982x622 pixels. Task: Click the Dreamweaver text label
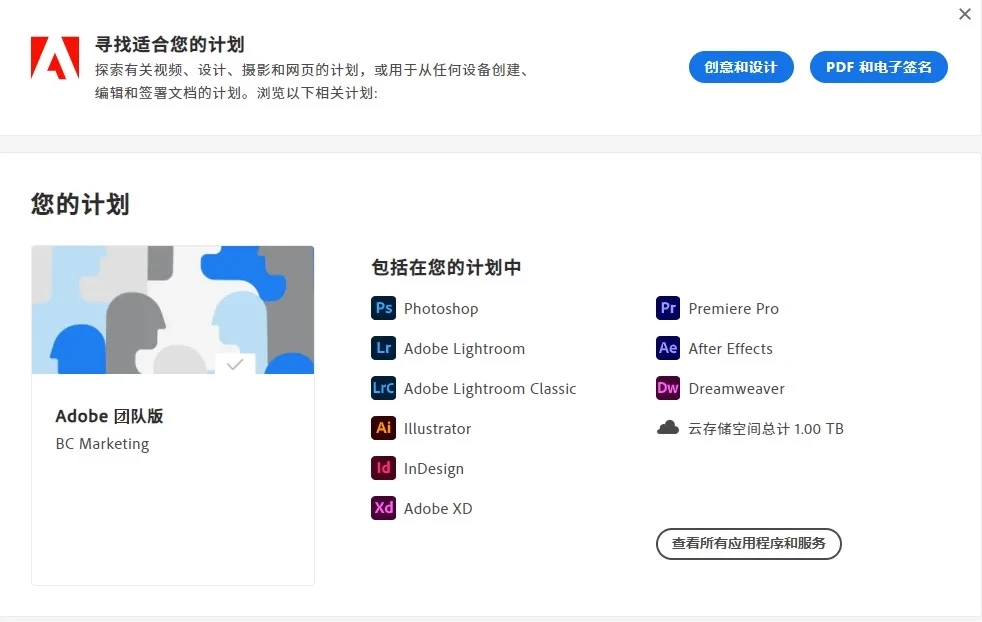click(736, 389)
